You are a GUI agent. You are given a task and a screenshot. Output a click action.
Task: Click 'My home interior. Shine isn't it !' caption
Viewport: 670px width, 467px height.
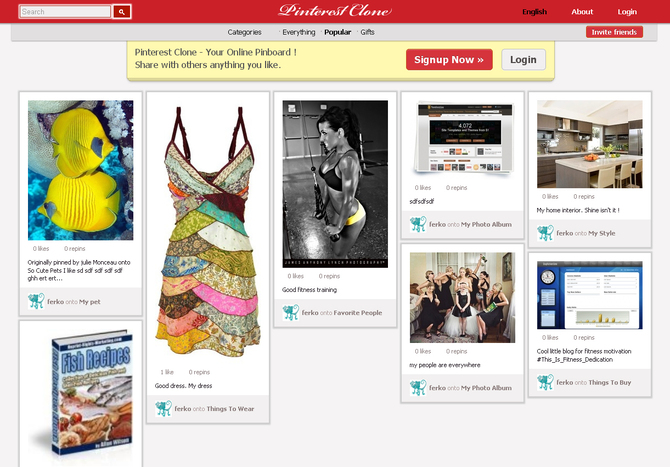(578, 210)
